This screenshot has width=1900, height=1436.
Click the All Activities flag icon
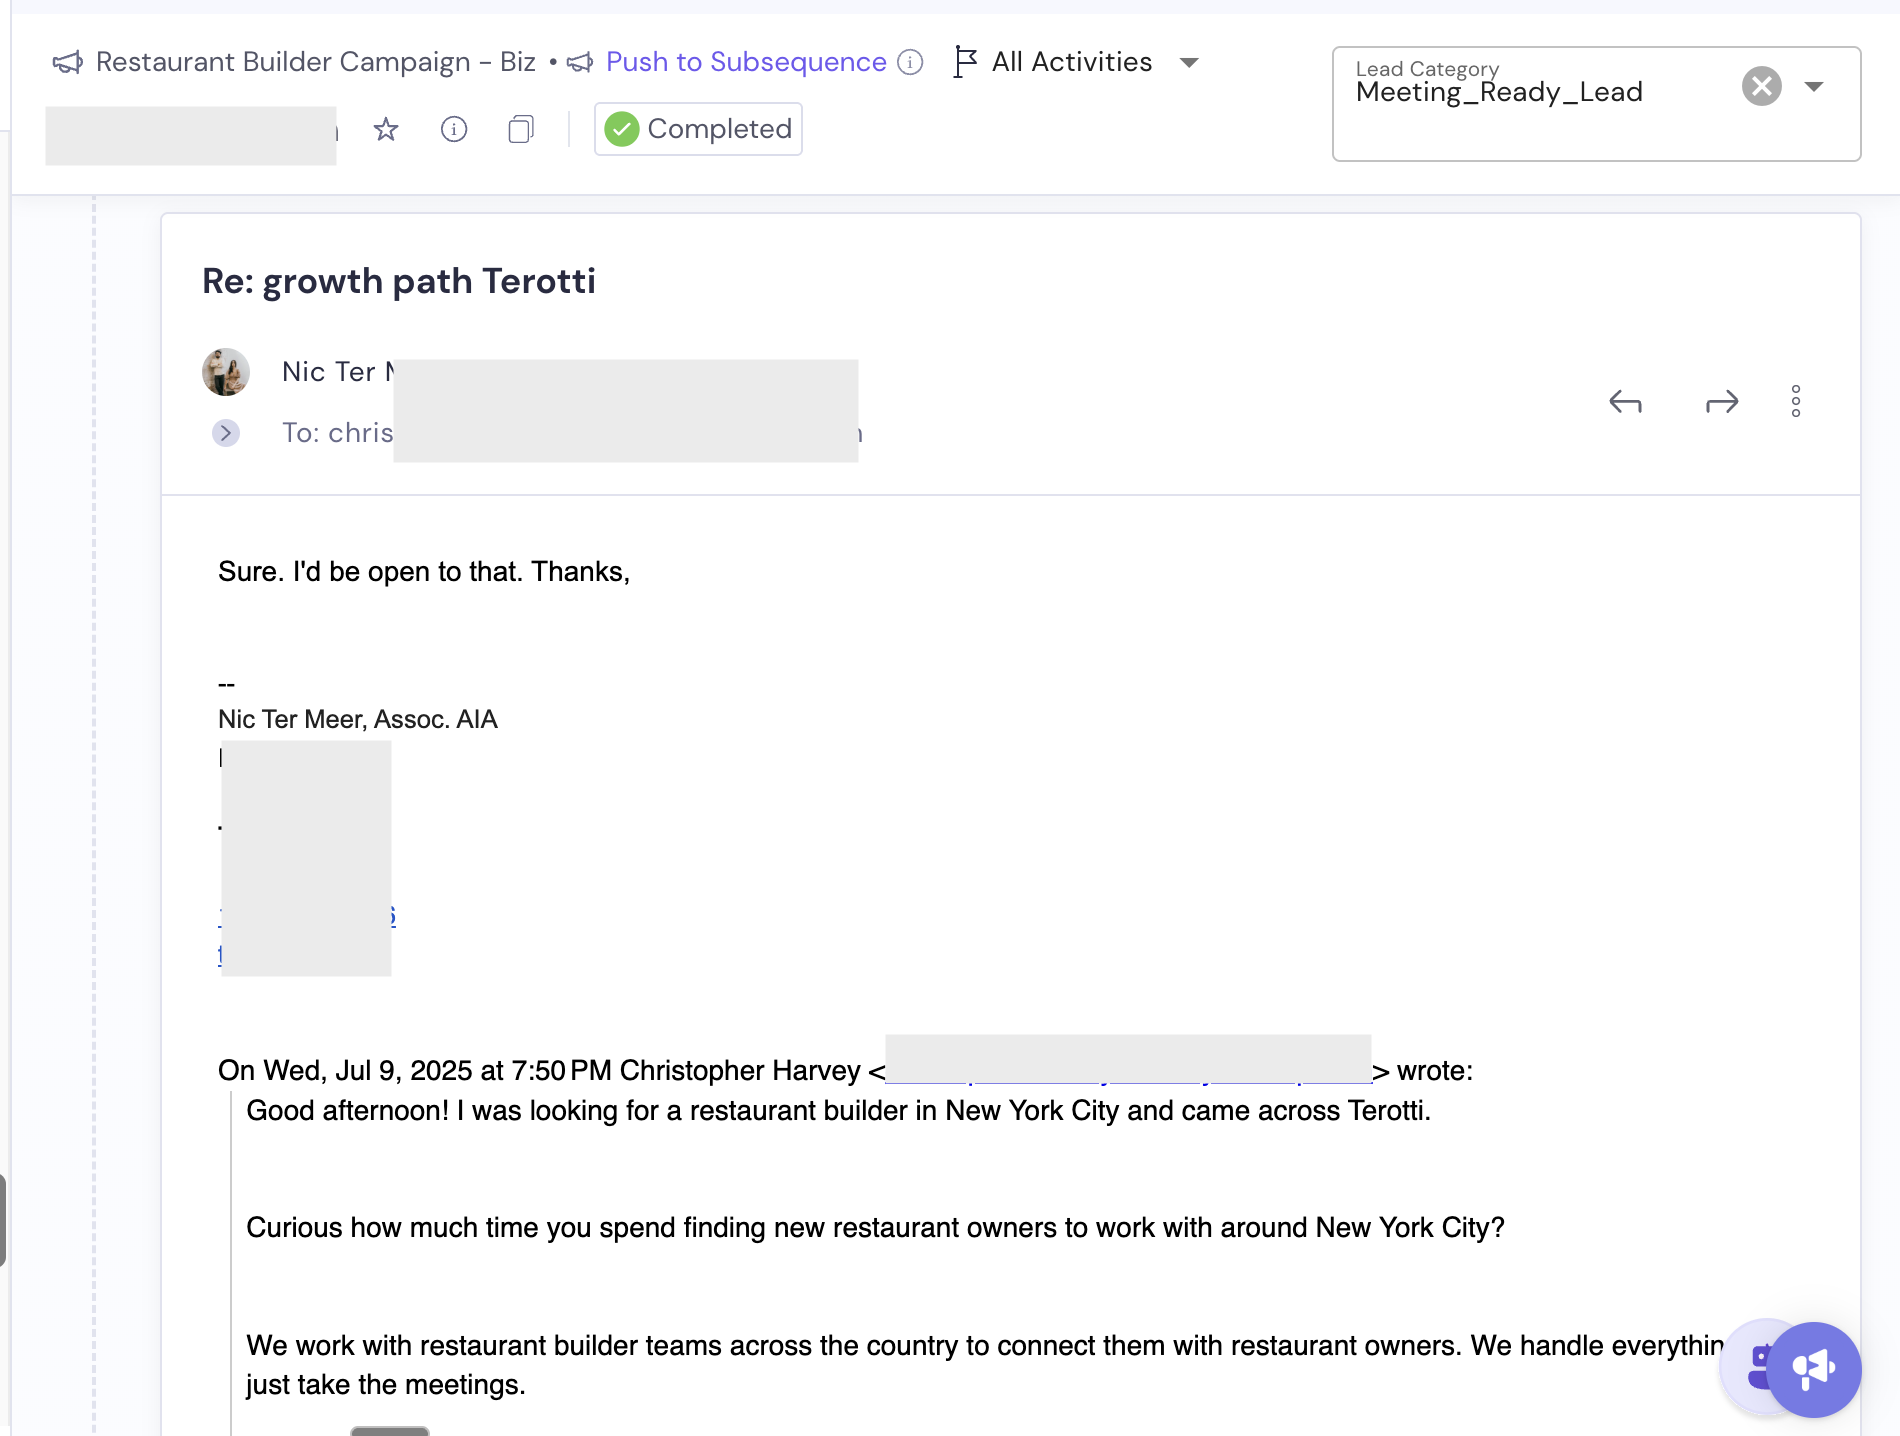coord(965,62)
